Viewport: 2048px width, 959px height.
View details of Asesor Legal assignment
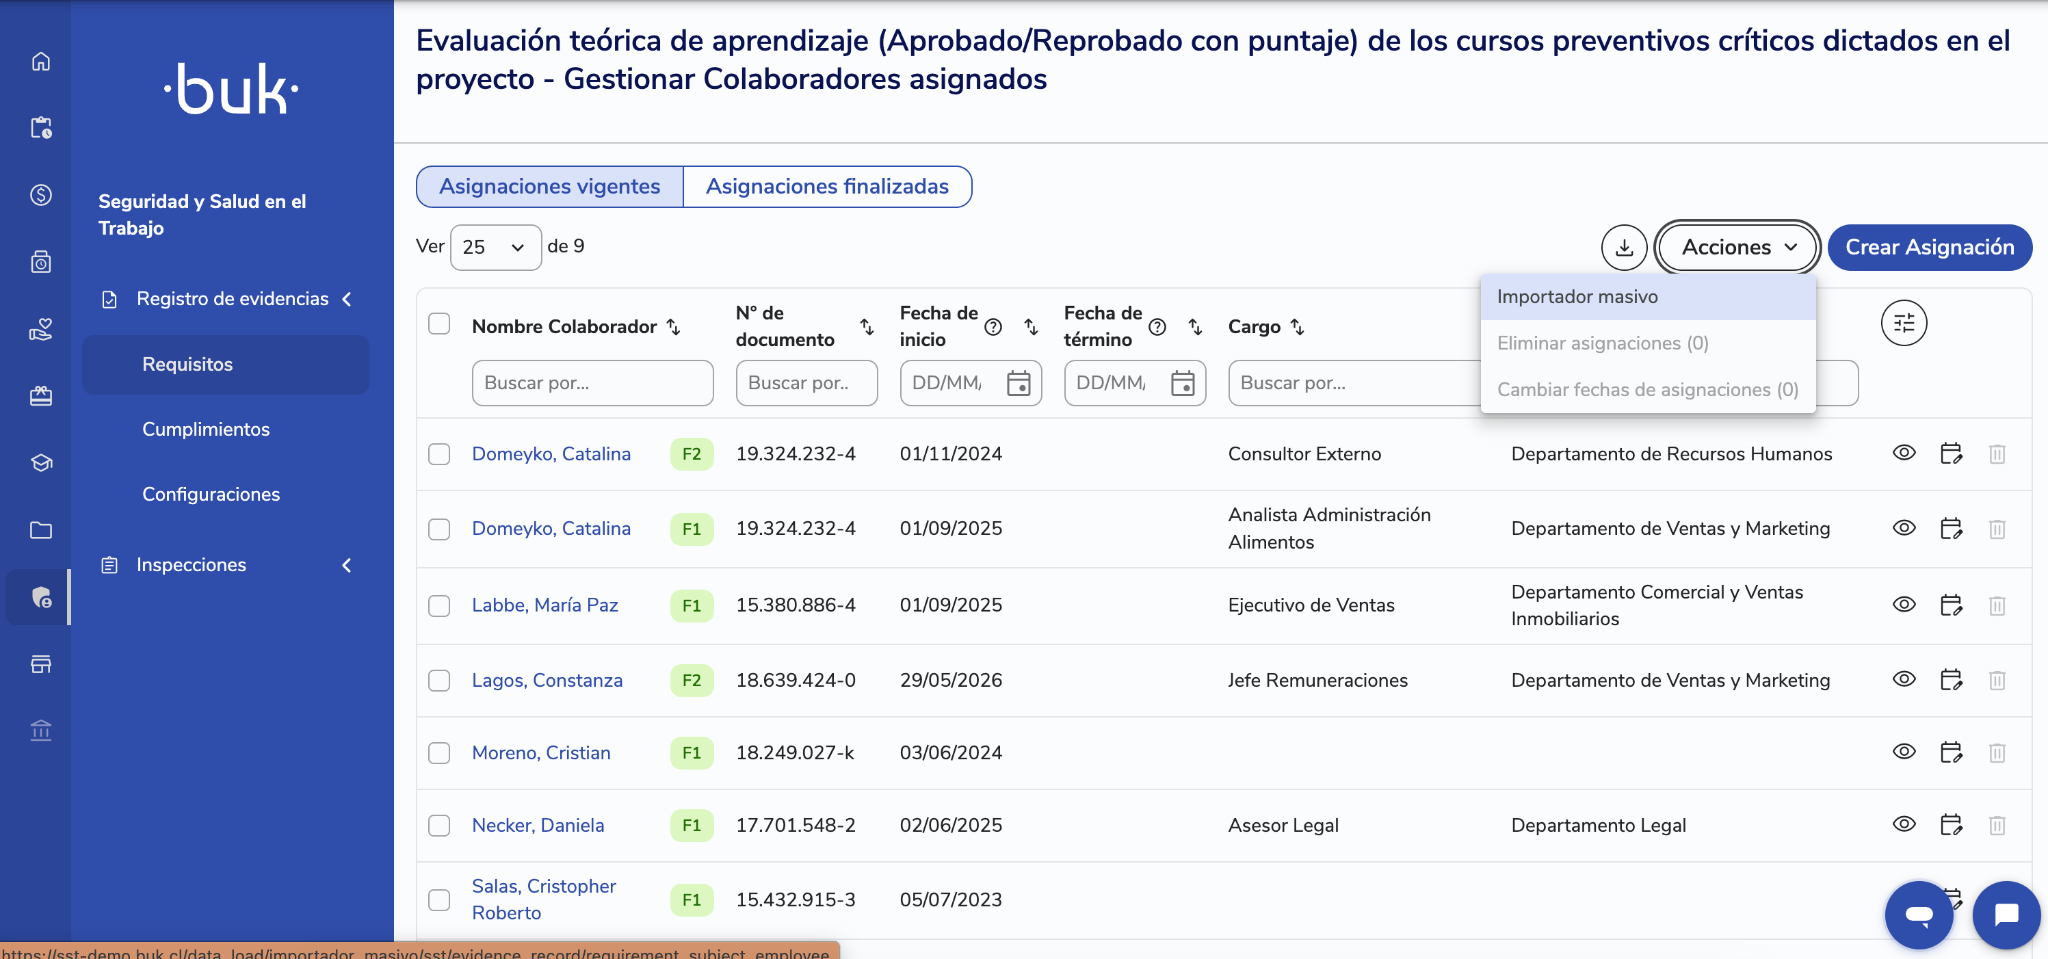tap(1904, 824)
